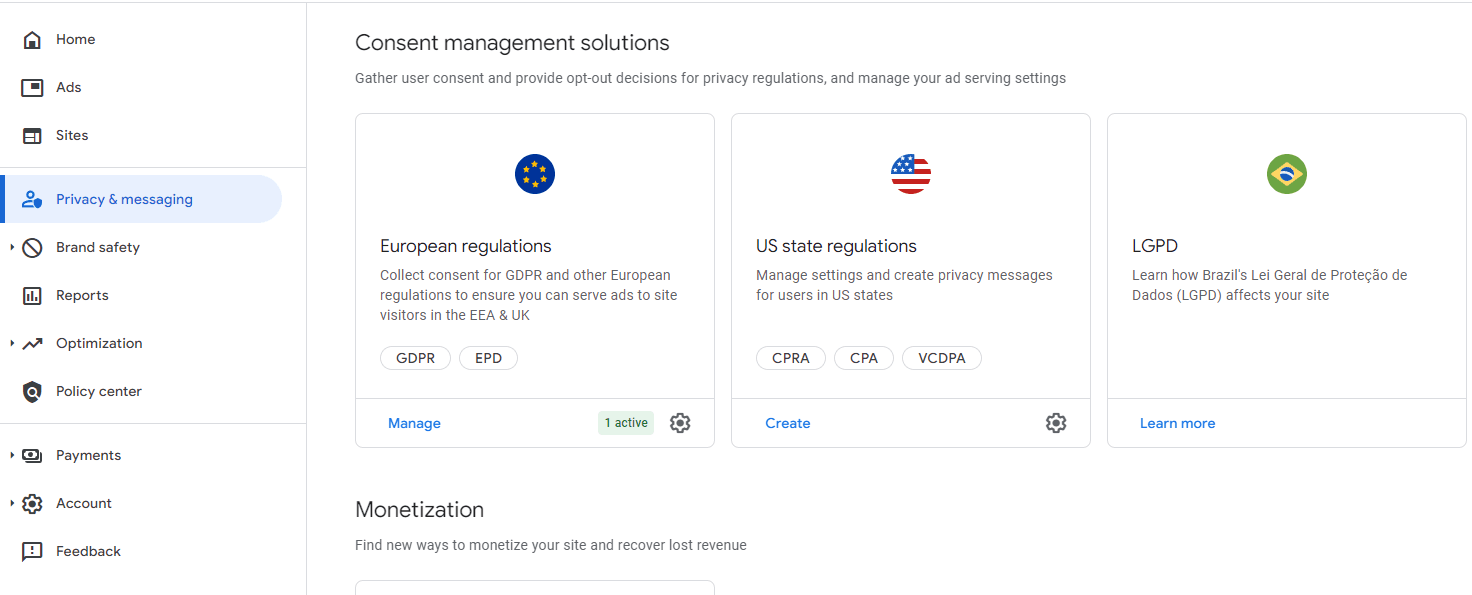Screen dimensions: 1472x595
Task: Click the Feedback speech bubble icon
Action: pyautogui.click(x=32, y=552)
